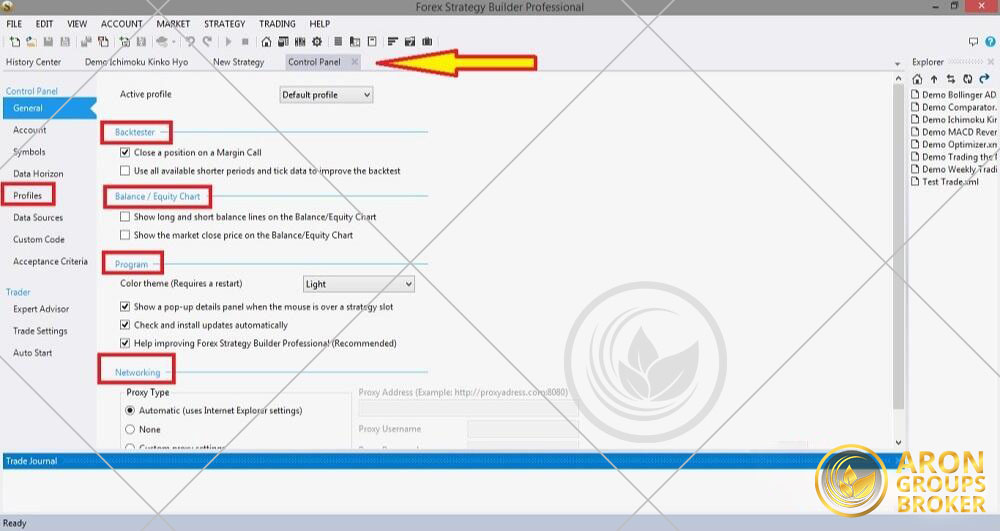This screenshot has width=1000, height=531.
Task: Open the Active profile dropdown
Action: click(x=326, y=95)
